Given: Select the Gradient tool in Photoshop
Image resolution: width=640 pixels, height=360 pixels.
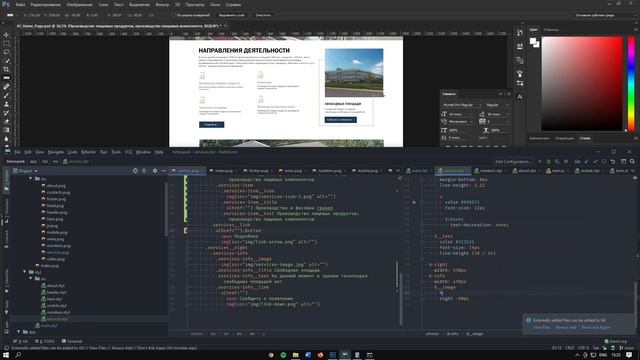Looking at the screenshot, I should click(6, 130).
